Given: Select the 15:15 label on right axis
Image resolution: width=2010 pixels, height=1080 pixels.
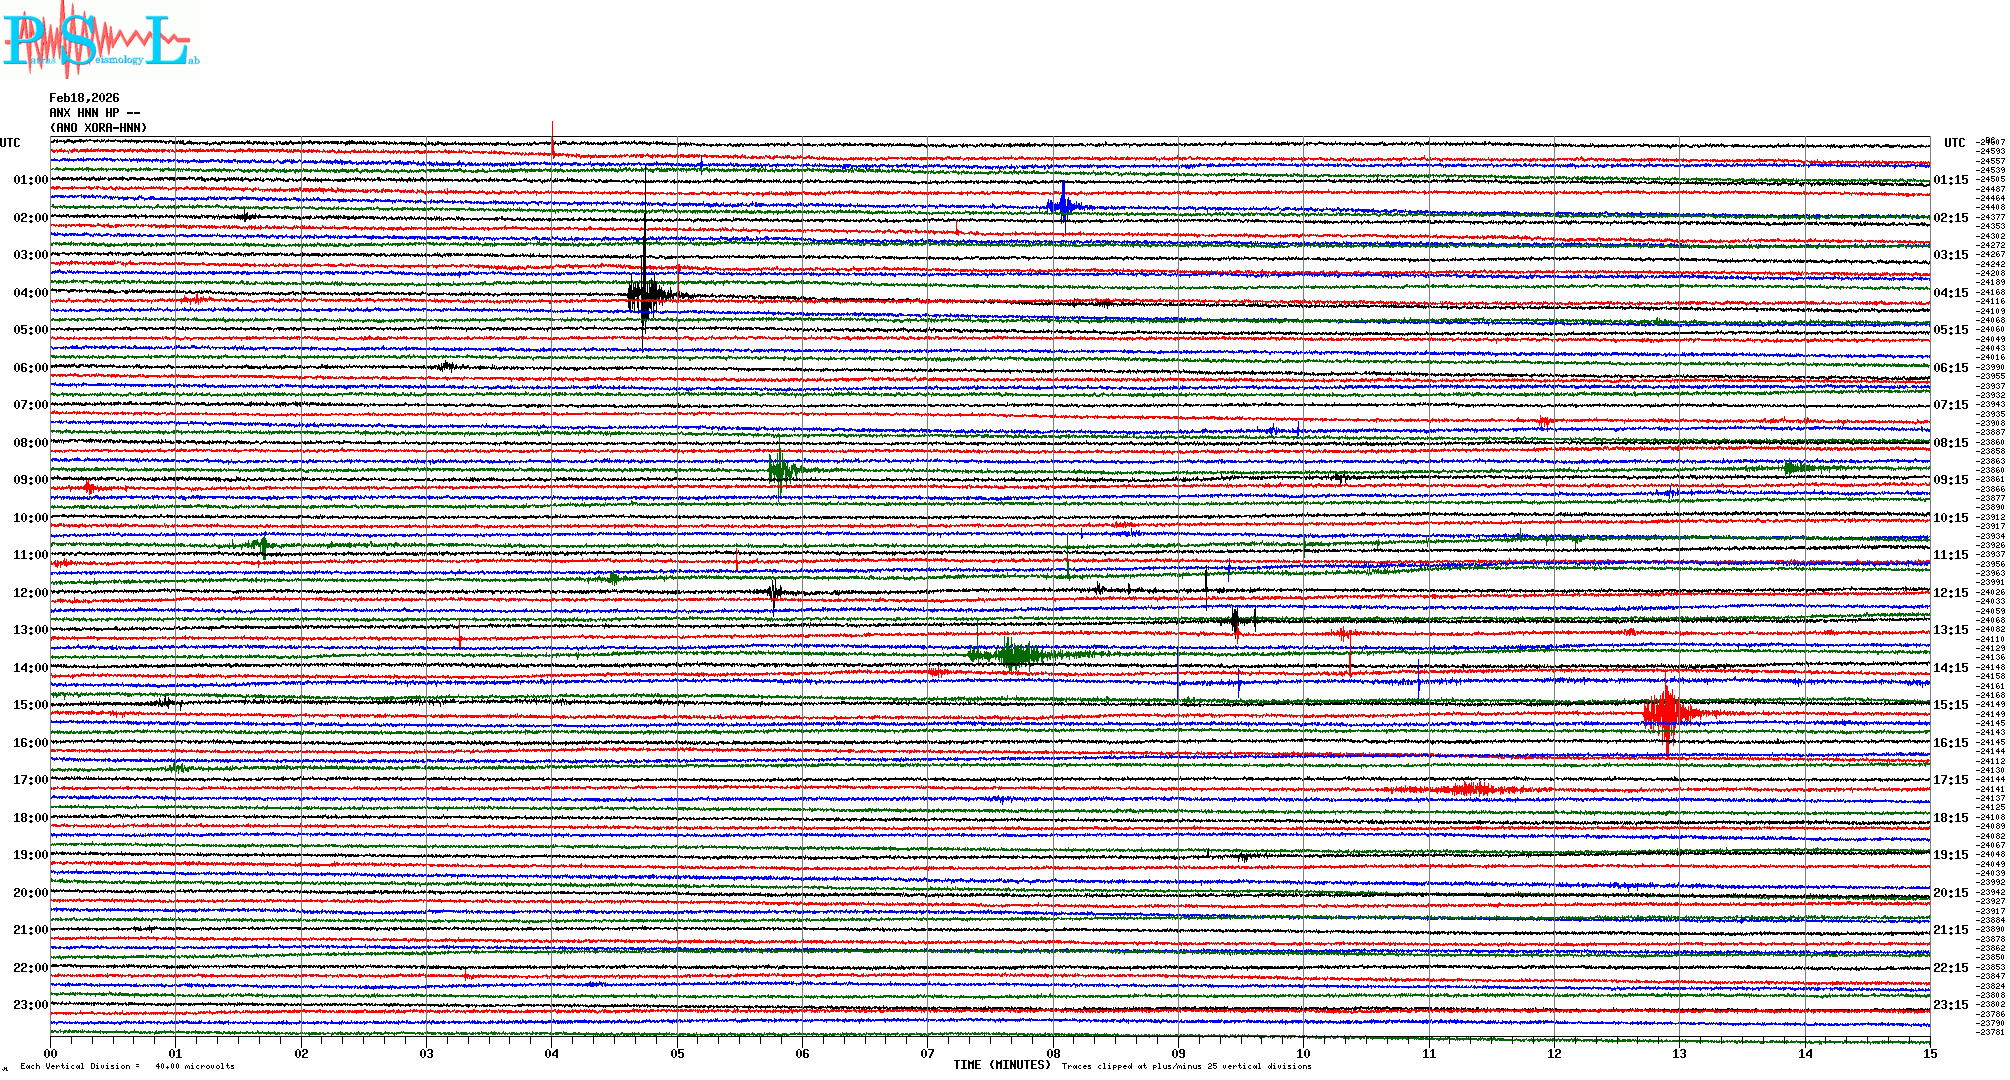Looking at the screenshot, I should click(x=1950, y=705).
